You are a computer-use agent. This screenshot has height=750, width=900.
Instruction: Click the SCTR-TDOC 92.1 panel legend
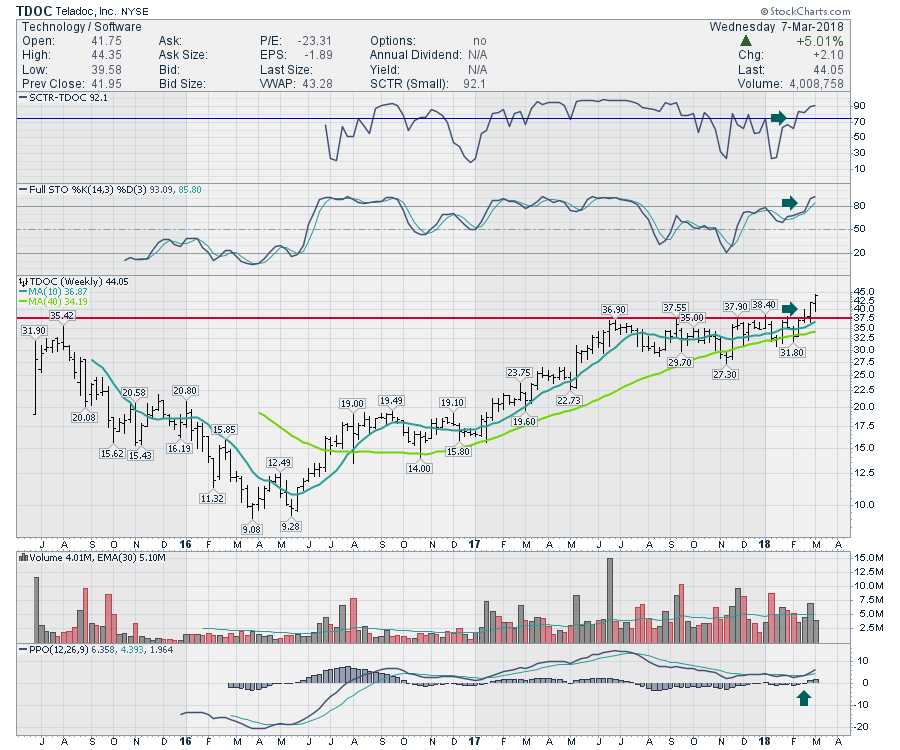(64, 98)
